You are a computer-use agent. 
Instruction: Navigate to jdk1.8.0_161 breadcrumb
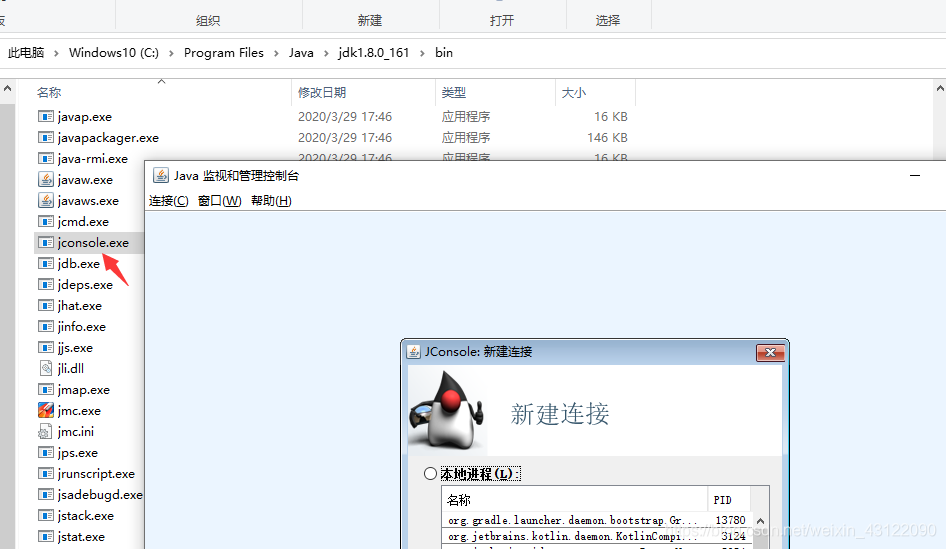point(373,53)
